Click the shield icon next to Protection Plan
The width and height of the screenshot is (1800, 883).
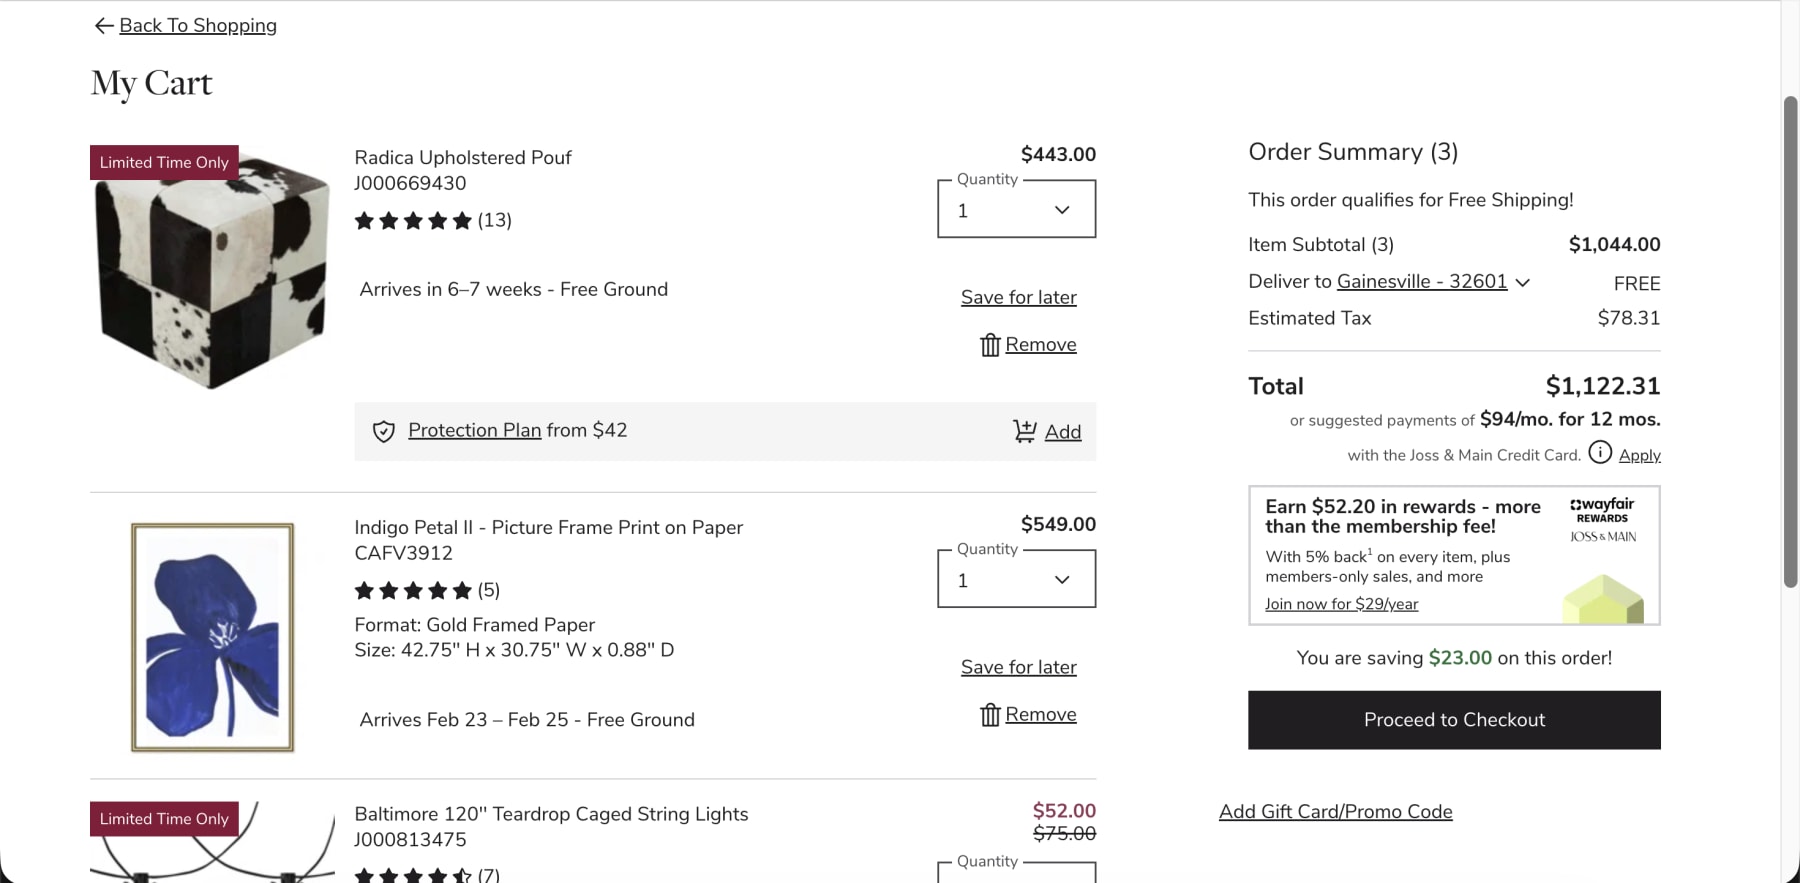(x=384, y=431)
